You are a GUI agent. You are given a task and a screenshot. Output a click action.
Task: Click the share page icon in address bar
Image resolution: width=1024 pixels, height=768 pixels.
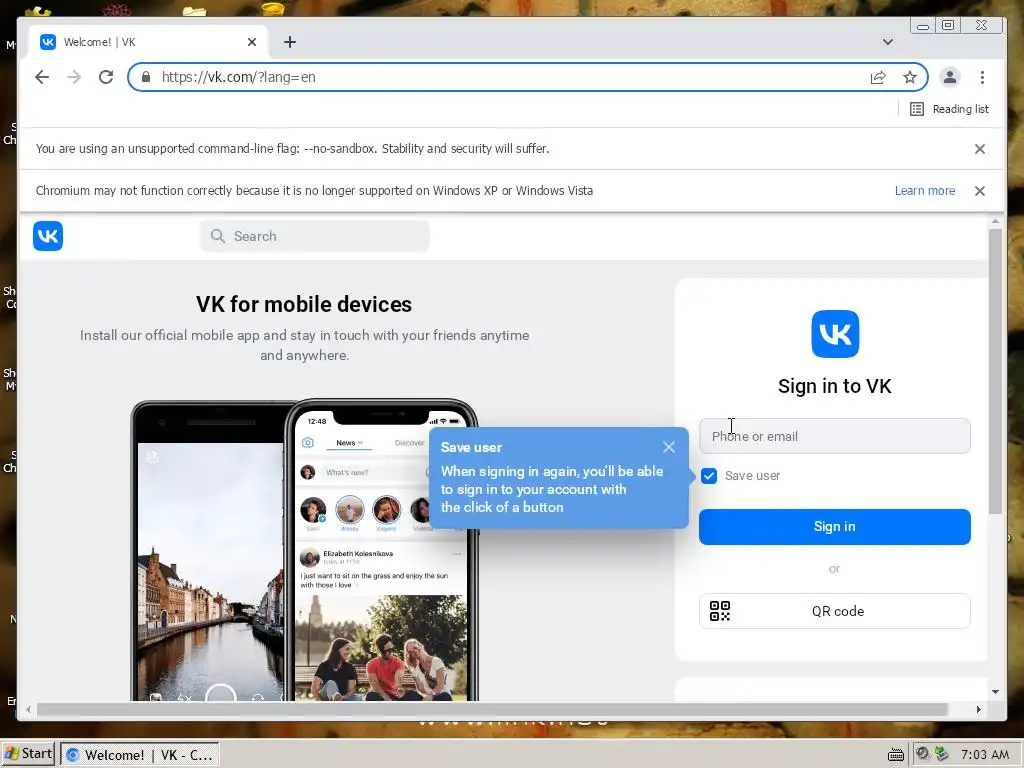click(x=878, y=77)
